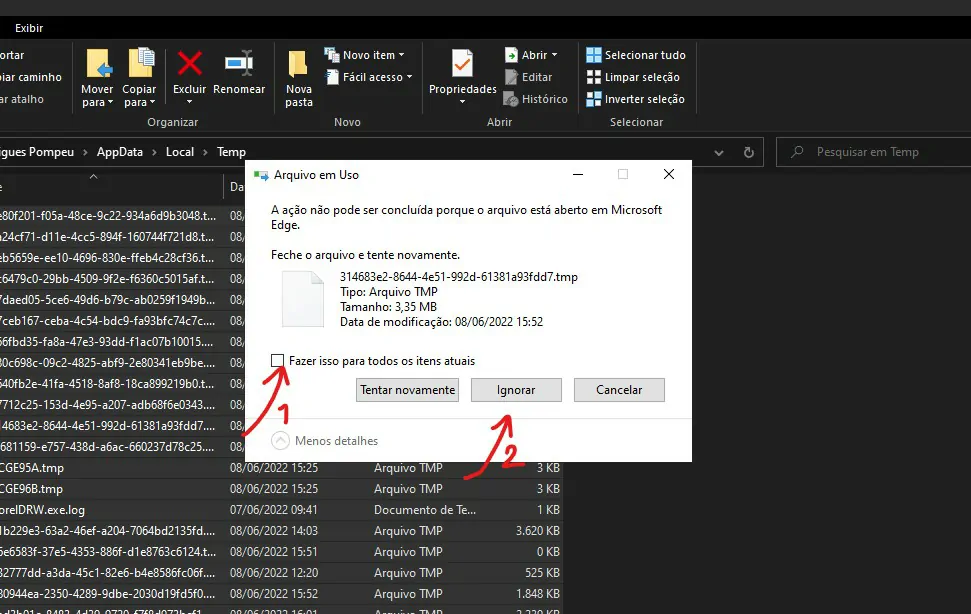Open Mover para dropdown arrow
The height and width of the screenshot is (614, 971).
(x=110, y=103)
